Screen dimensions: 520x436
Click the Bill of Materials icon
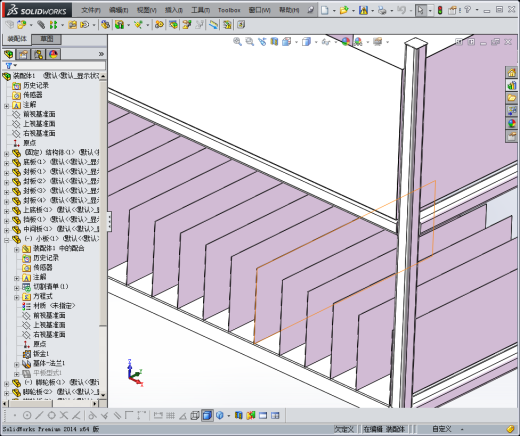(x=173, y=25)
